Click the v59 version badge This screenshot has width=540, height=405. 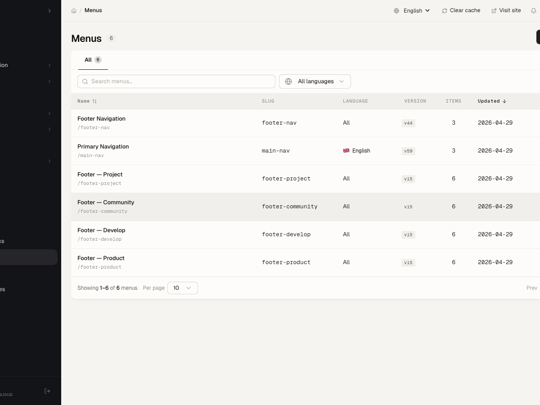408,151
